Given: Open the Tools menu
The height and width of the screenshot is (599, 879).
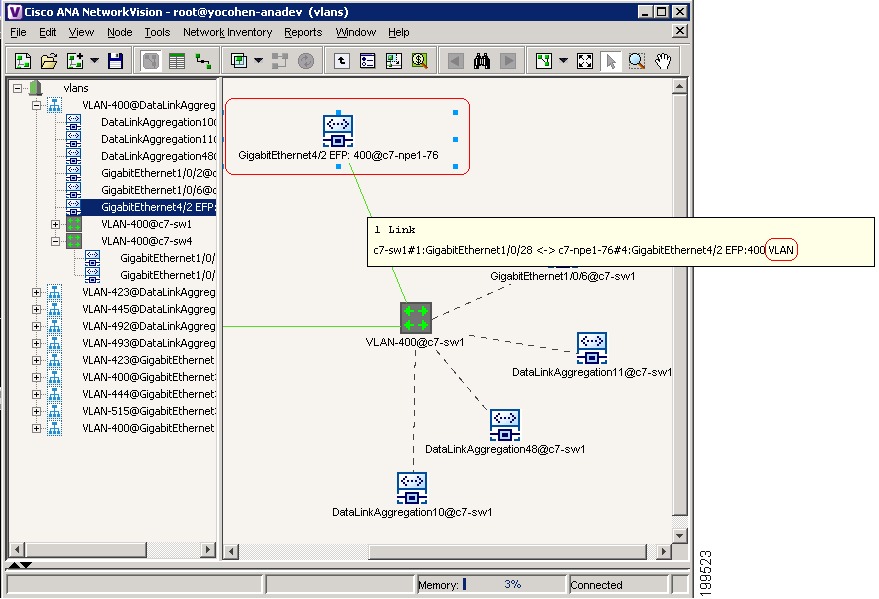Looking at the screenshot, I should (157, 32).
